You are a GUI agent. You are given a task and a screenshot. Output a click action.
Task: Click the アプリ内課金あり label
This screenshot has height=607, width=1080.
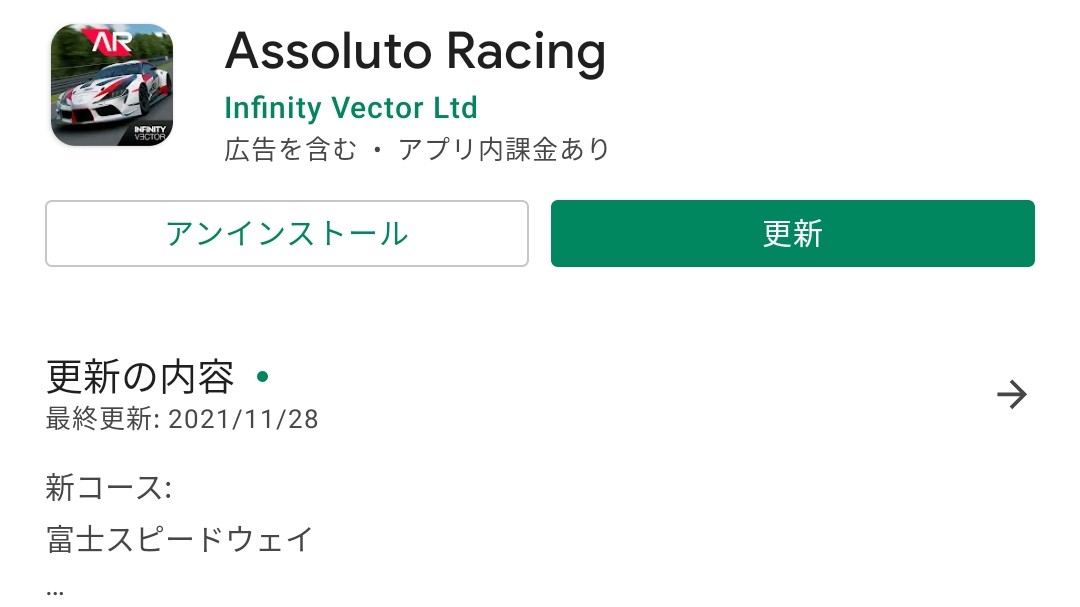(504, 149)
